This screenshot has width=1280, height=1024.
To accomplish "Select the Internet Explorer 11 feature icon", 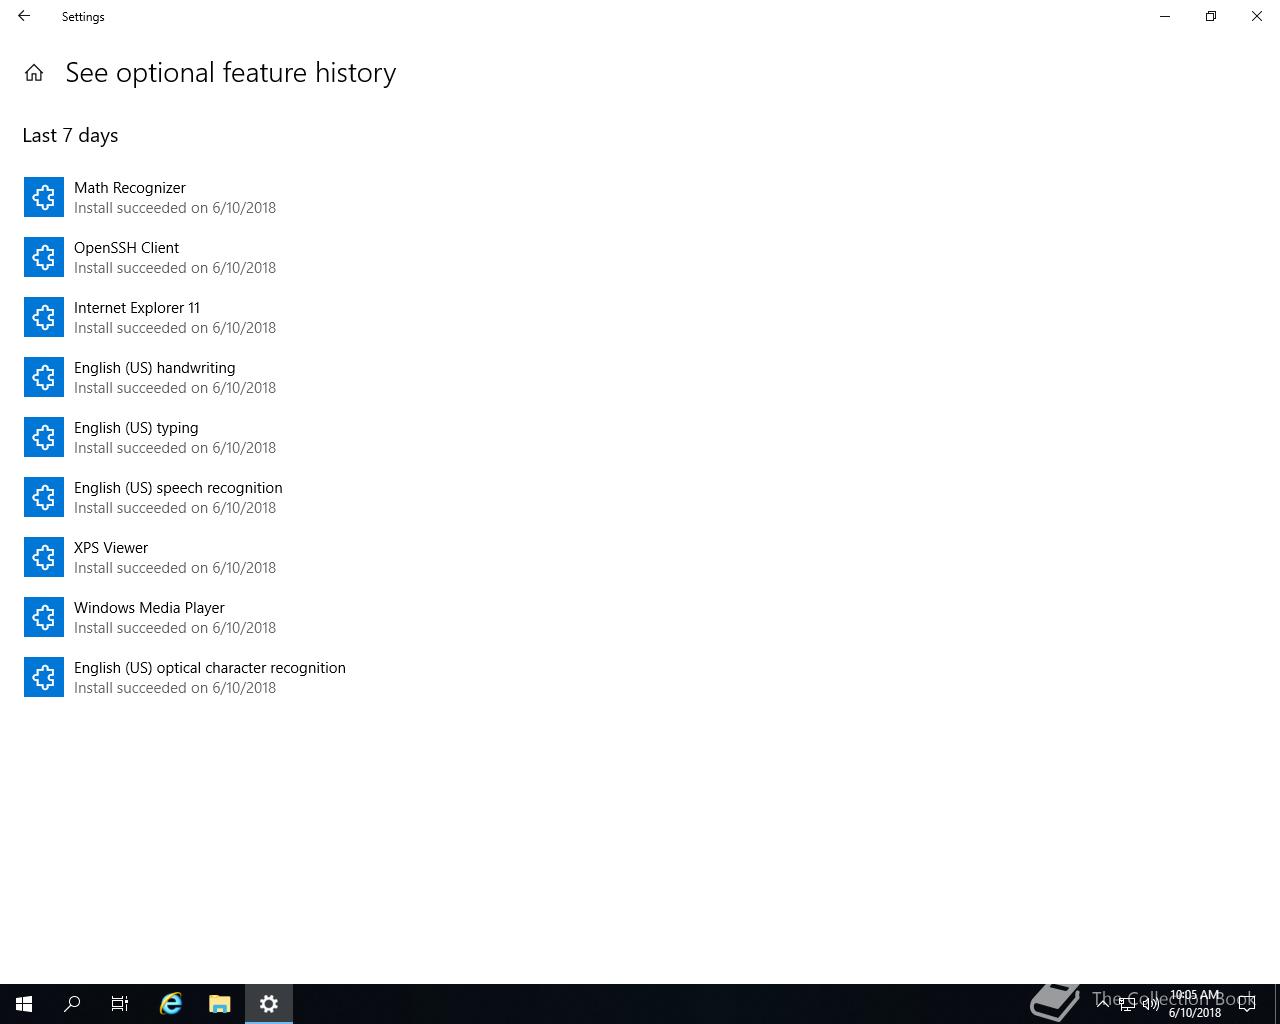I will tap(44, 317).
